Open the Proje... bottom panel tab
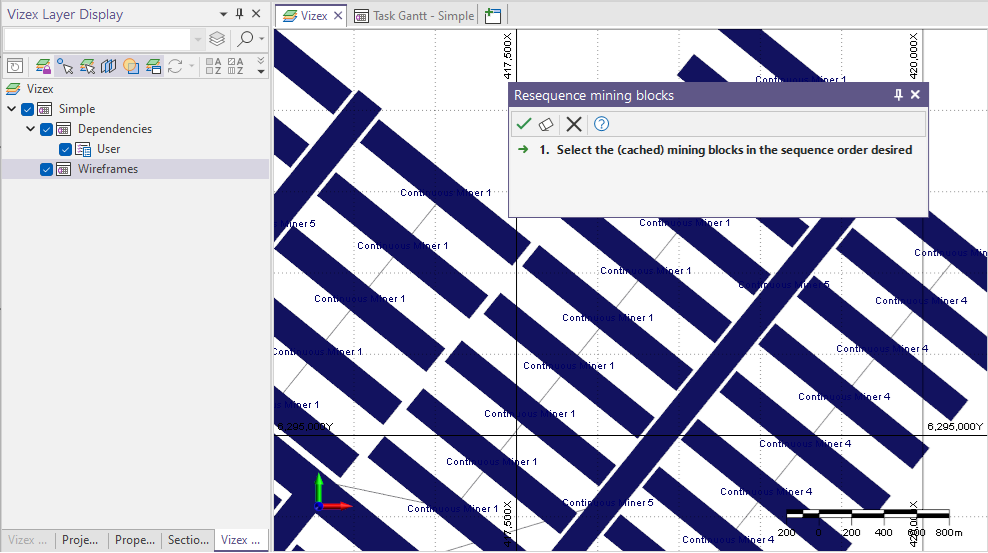This screenshot has width=988, height=553. (80, 540)
